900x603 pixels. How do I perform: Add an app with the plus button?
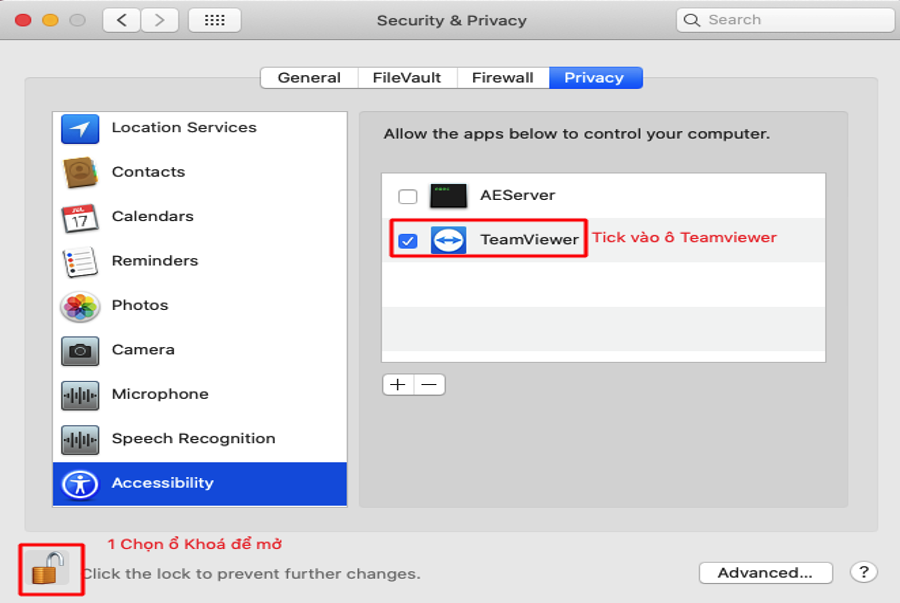(398, 384)
